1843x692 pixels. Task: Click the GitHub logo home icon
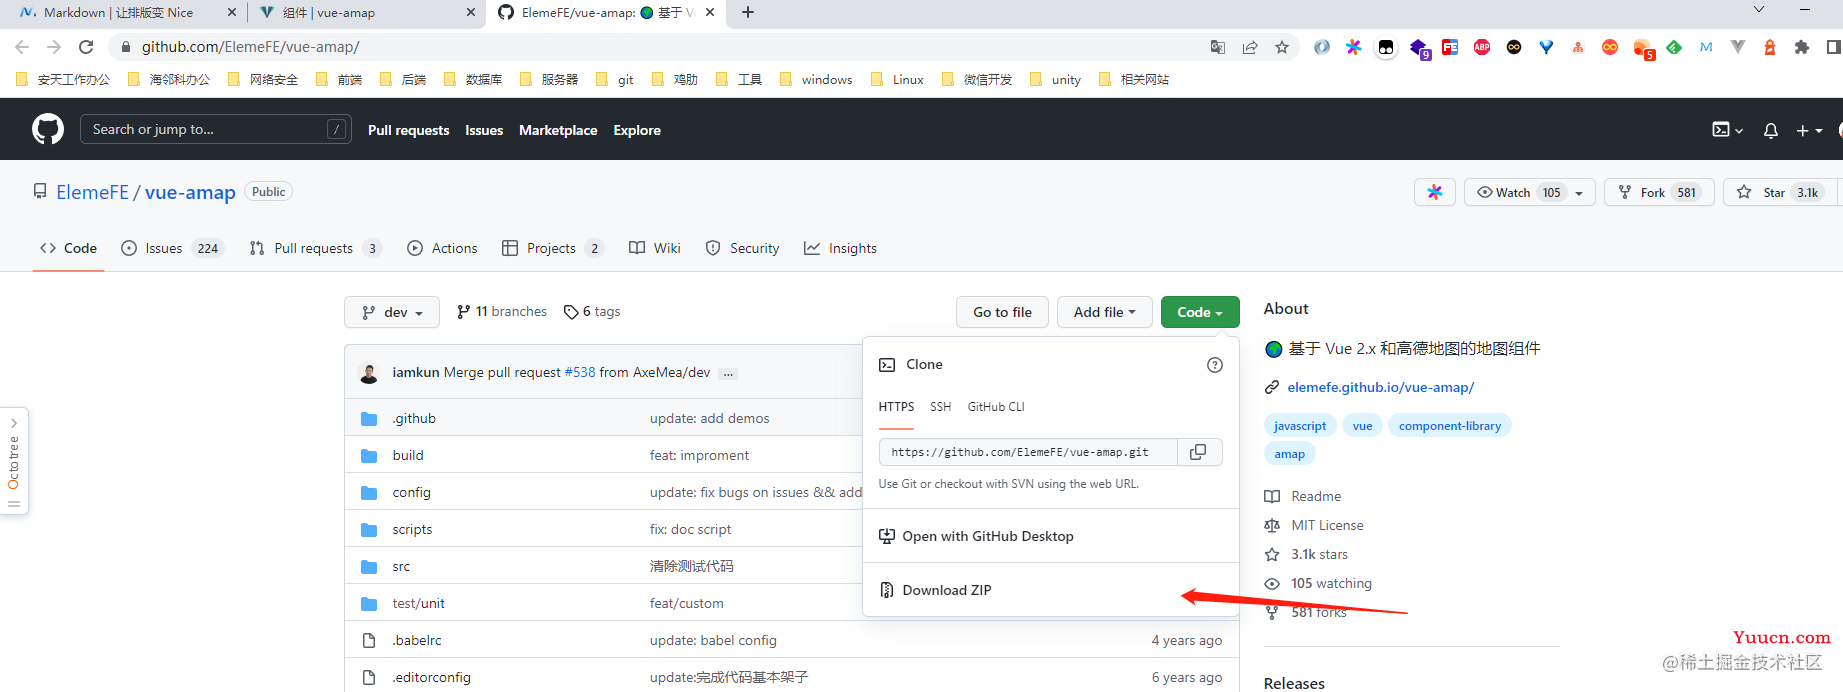[x=48, y=129]
